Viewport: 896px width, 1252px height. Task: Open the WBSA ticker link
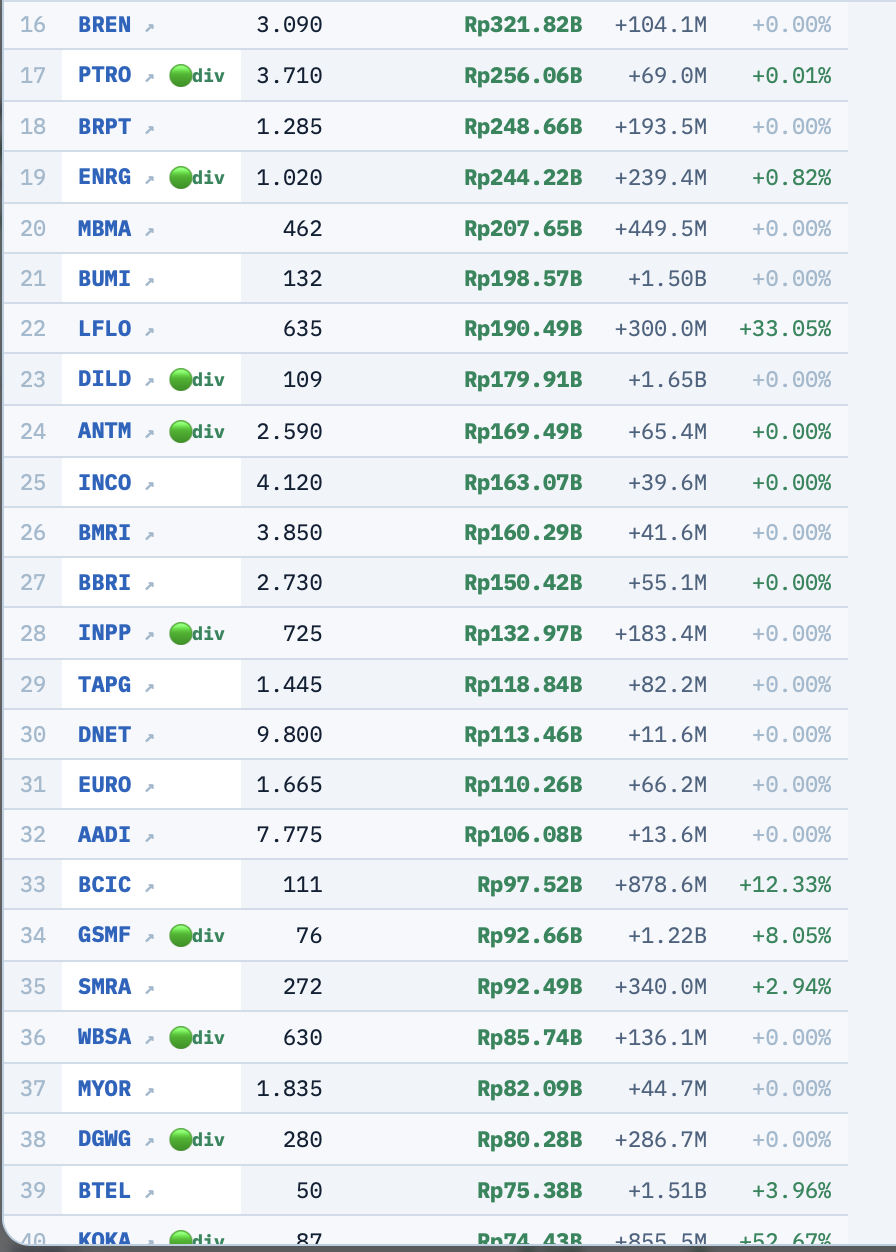click(x=104, y=1037)
